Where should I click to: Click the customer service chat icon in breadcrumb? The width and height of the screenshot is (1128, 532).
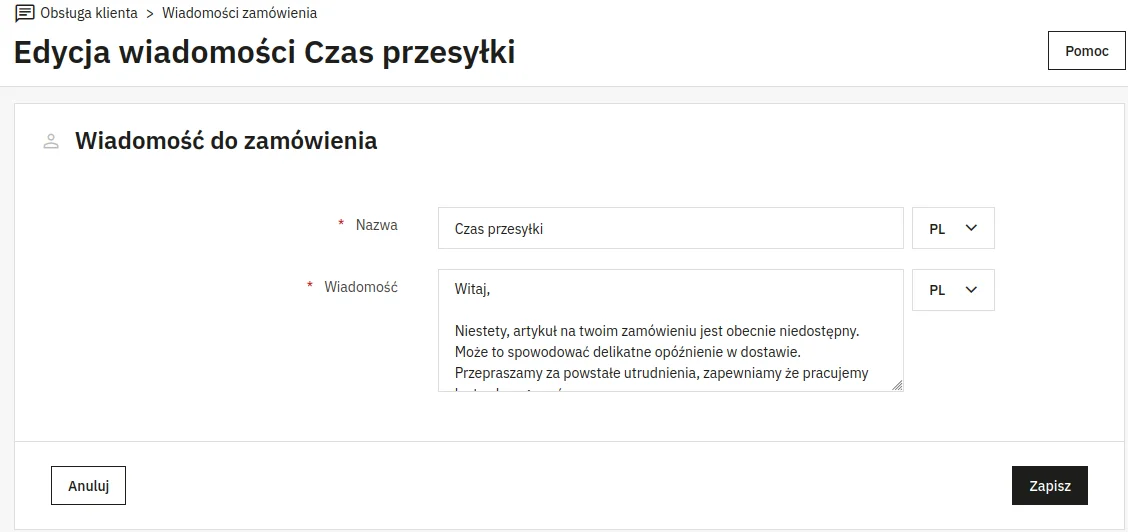[x=24, y=13]
